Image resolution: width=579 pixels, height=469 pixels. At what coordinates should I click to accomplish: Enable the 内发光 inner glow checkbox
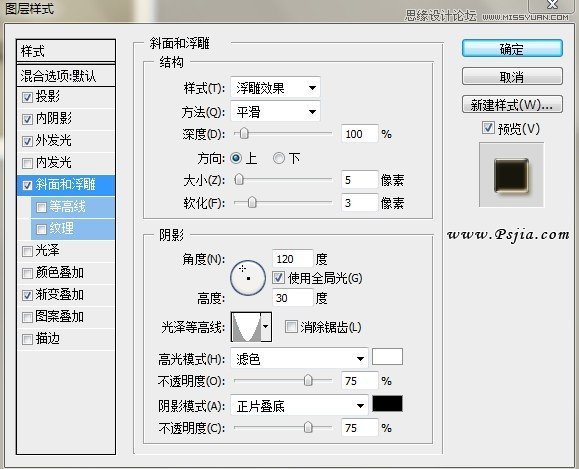[27, 163]
